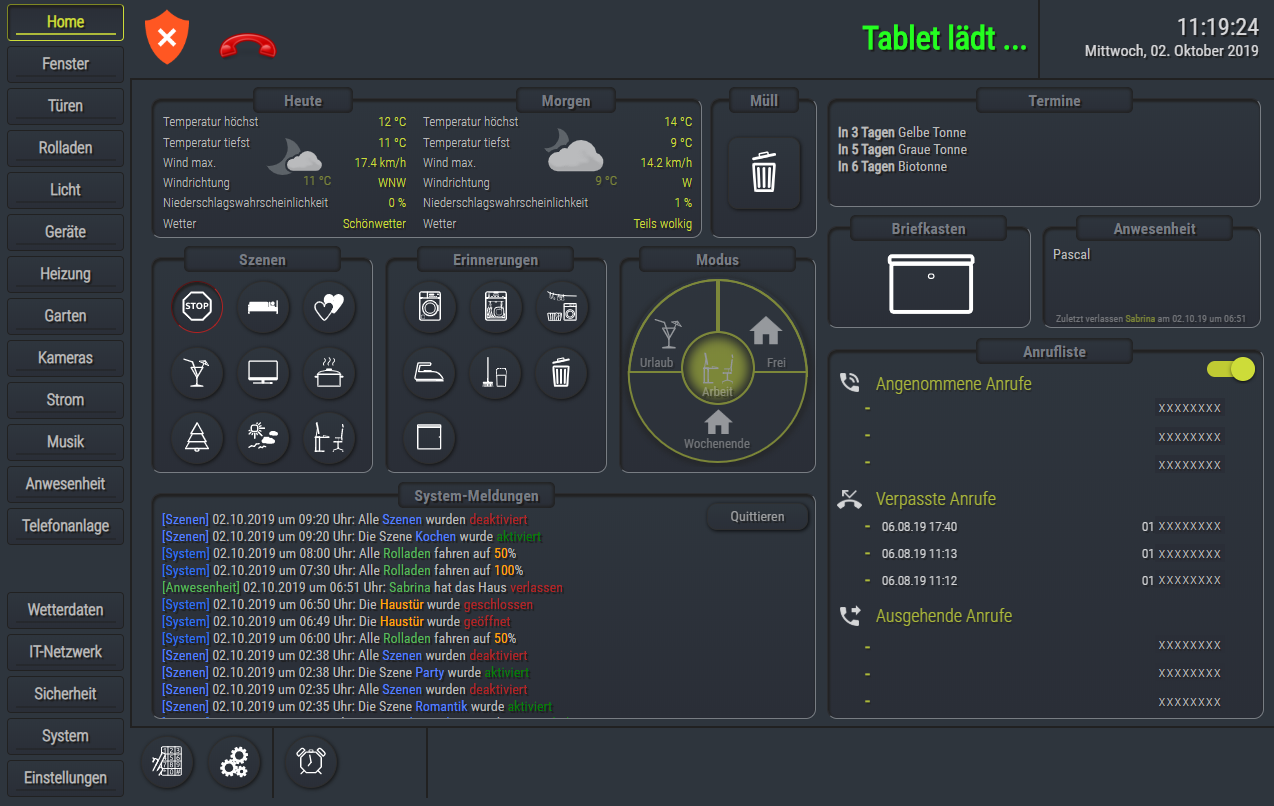The width and height of the screenshot is (1274, 806).
Task: Open the Geräte menu
Action: point(66,232)
